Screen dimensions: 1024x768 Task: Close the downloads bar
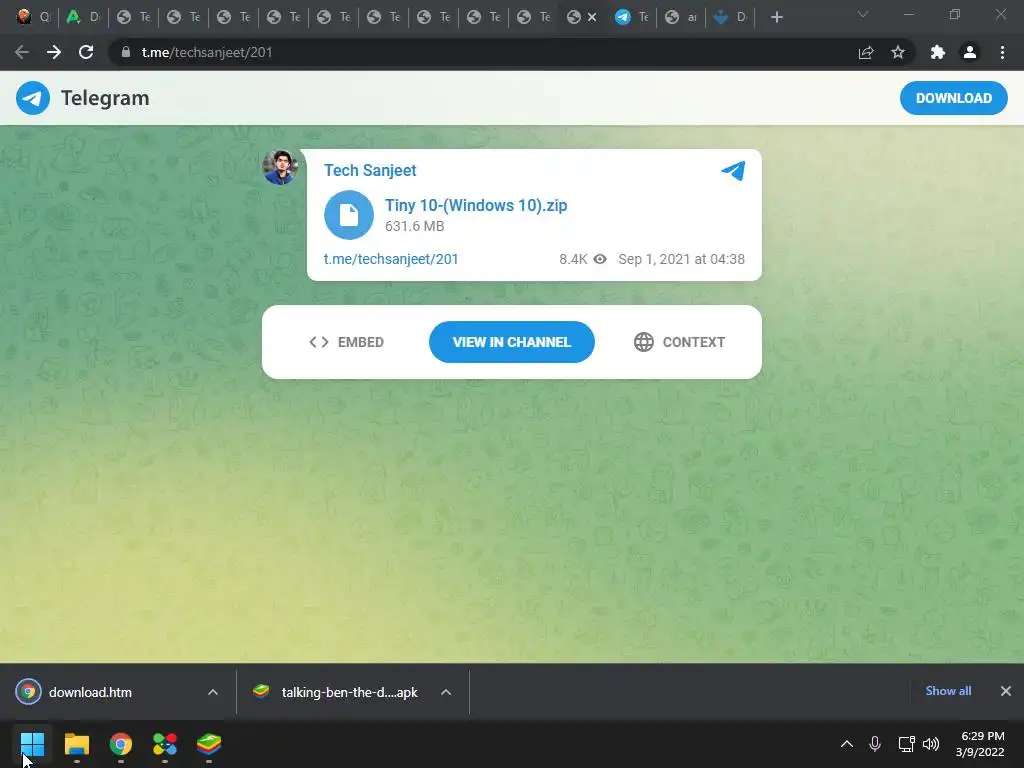click(x=1006, y=691)
